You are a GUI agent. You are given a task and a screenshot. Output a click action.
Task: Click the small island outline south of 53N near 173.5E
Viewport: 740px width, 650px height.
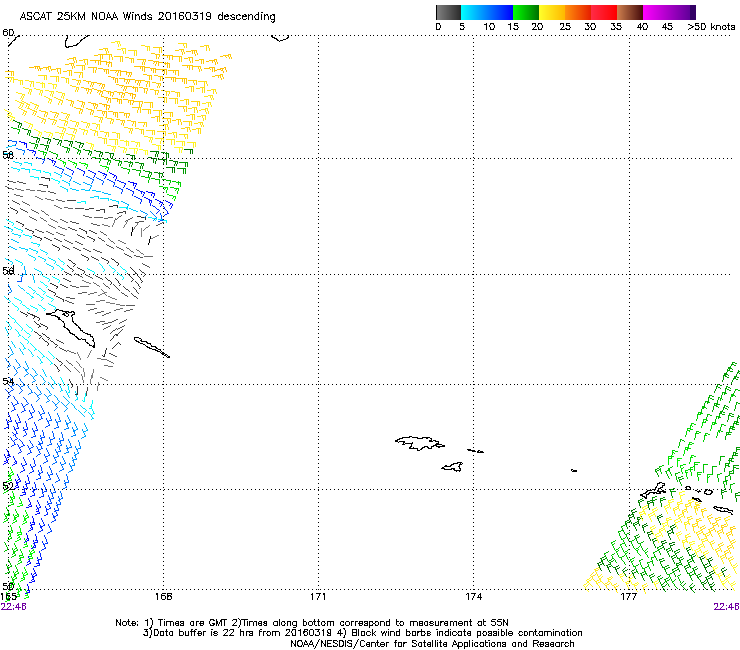[452, 467]
